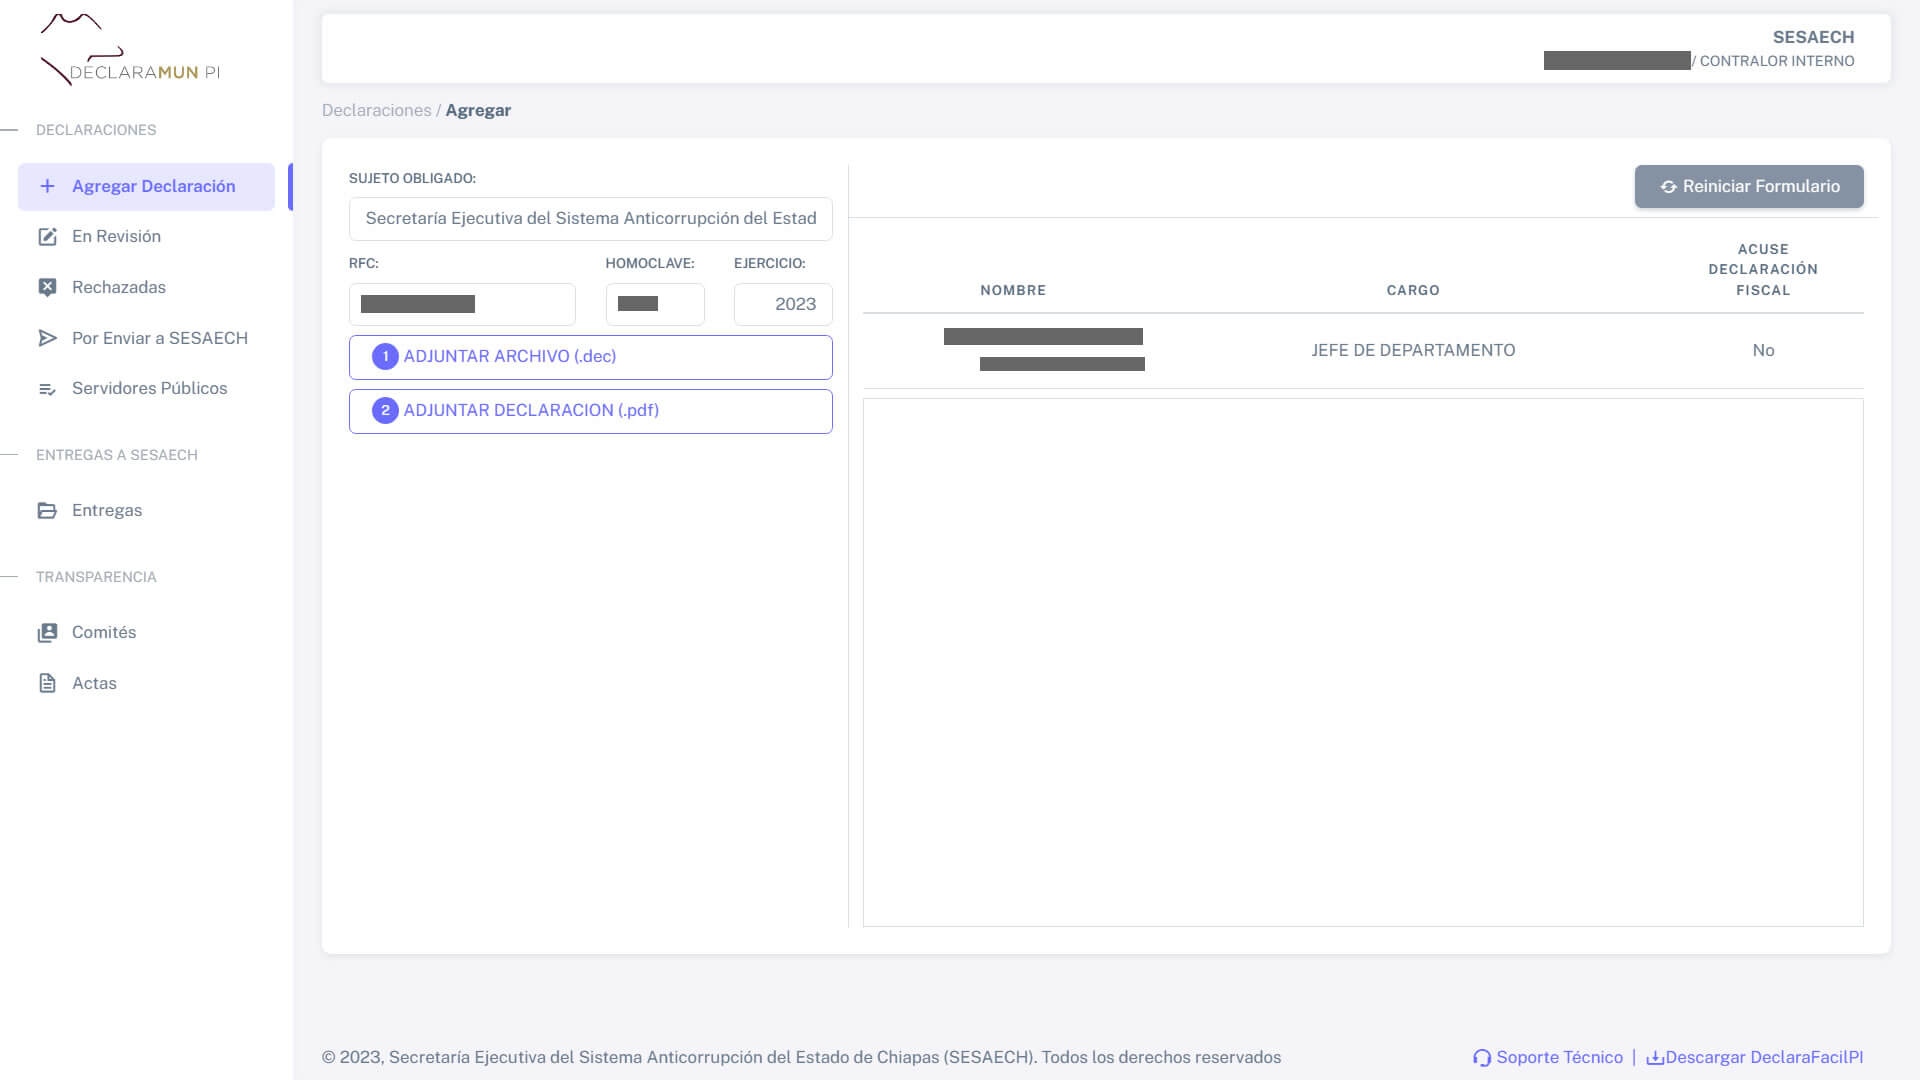Viewport: 1920px width, 1080px height.
Task: Click the send arrow icon for Por Enviar a SESAECH
Action: point(47,338)
